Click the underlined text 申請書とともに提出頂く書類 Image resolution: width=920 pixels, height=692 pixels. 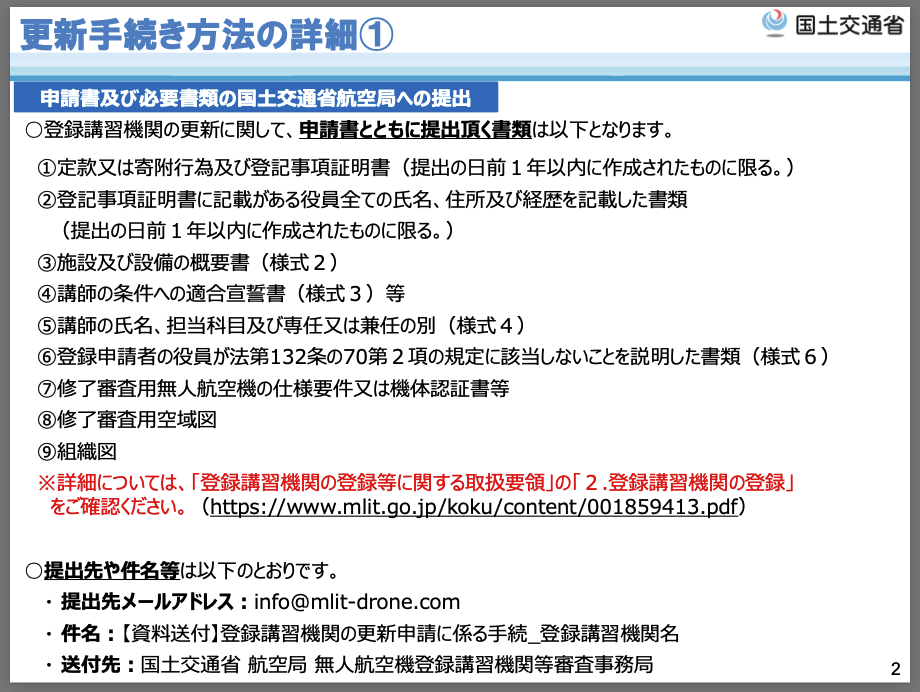tap(414, 130)
